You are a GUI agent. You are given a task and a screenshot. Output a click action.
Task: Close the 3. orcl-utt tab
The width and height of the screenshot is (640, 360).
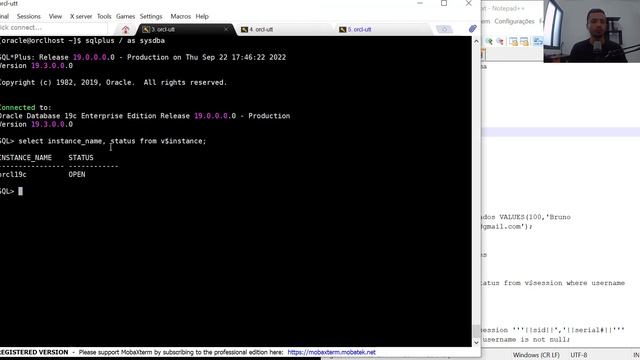[226, 29]
